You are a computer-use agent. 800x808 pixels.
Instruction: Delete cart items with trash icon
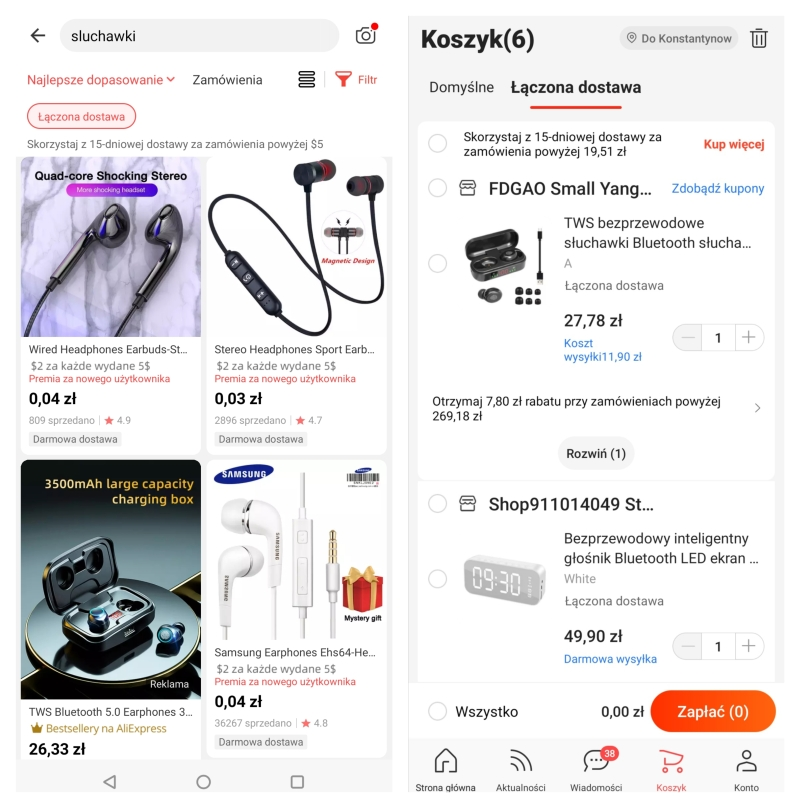(759, 38)
